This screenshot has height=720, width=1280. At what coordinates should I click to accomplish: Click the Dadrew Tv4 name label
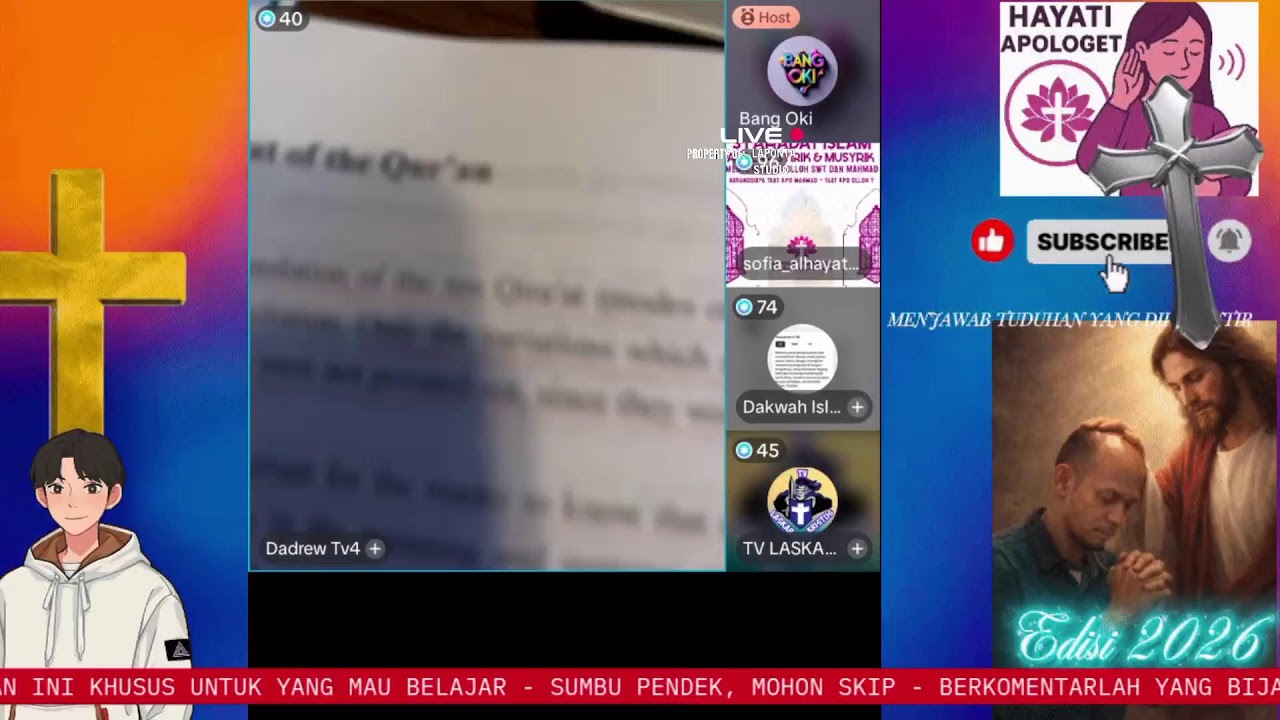point(312,548)
